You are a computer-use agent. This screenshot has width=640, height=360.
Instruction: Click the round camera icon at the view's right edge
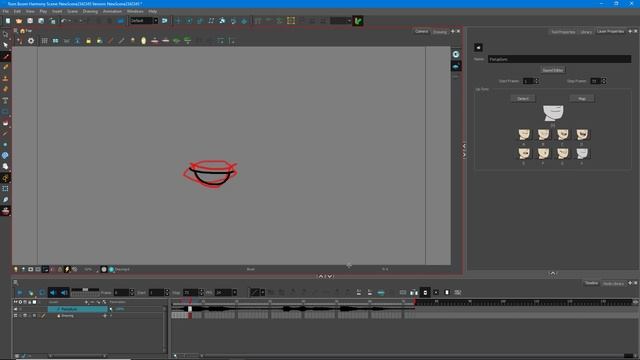(x=456, y=54)
